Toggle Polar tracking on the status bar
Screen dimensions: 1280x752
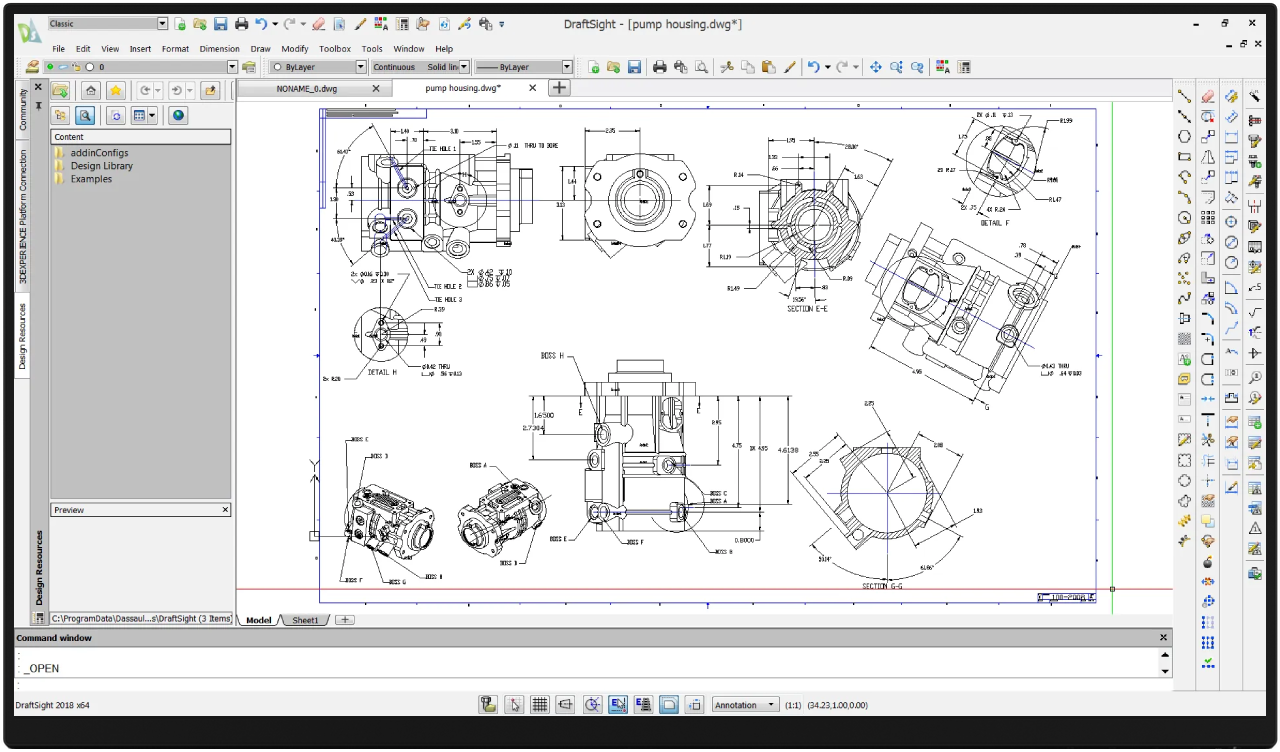point(592,704)
